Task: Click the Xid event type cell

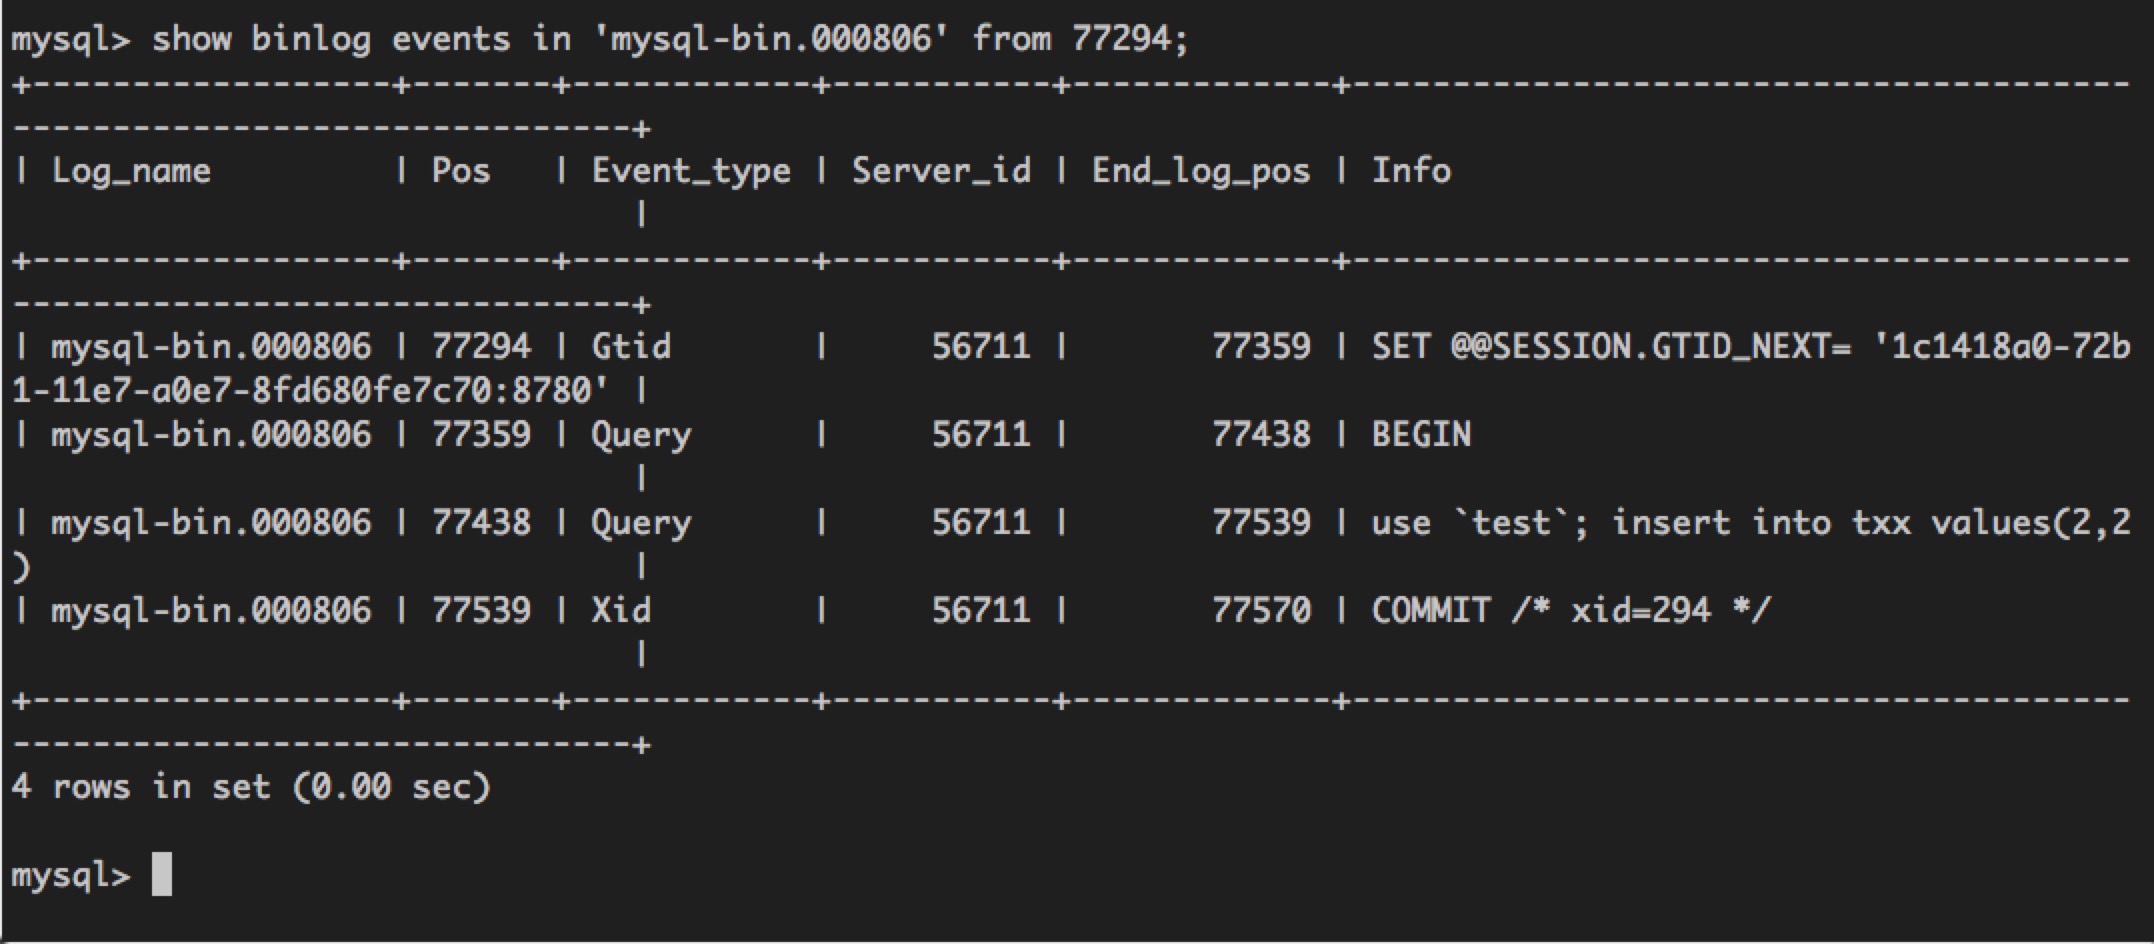Action: tap(621, 611)
